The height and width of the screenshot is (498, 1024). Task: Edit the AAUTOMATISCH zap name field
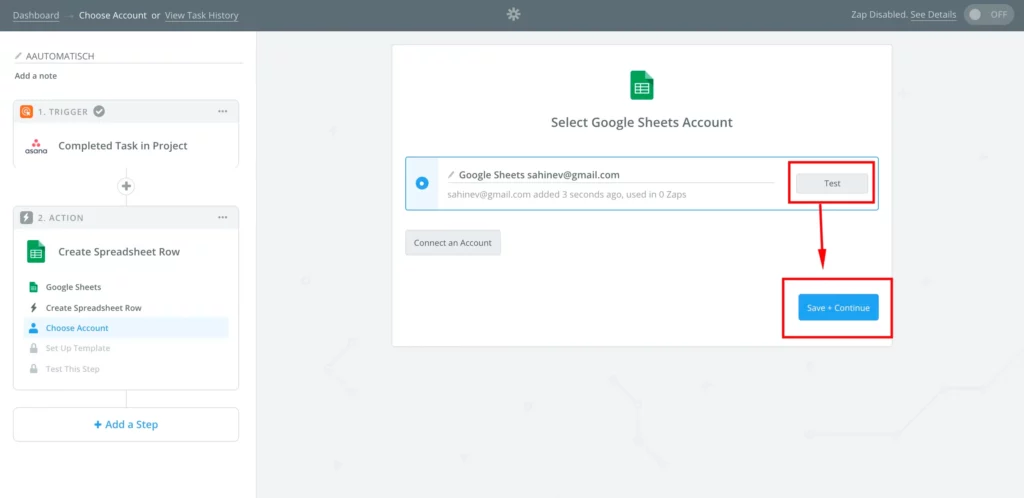(x=128, y=56)
